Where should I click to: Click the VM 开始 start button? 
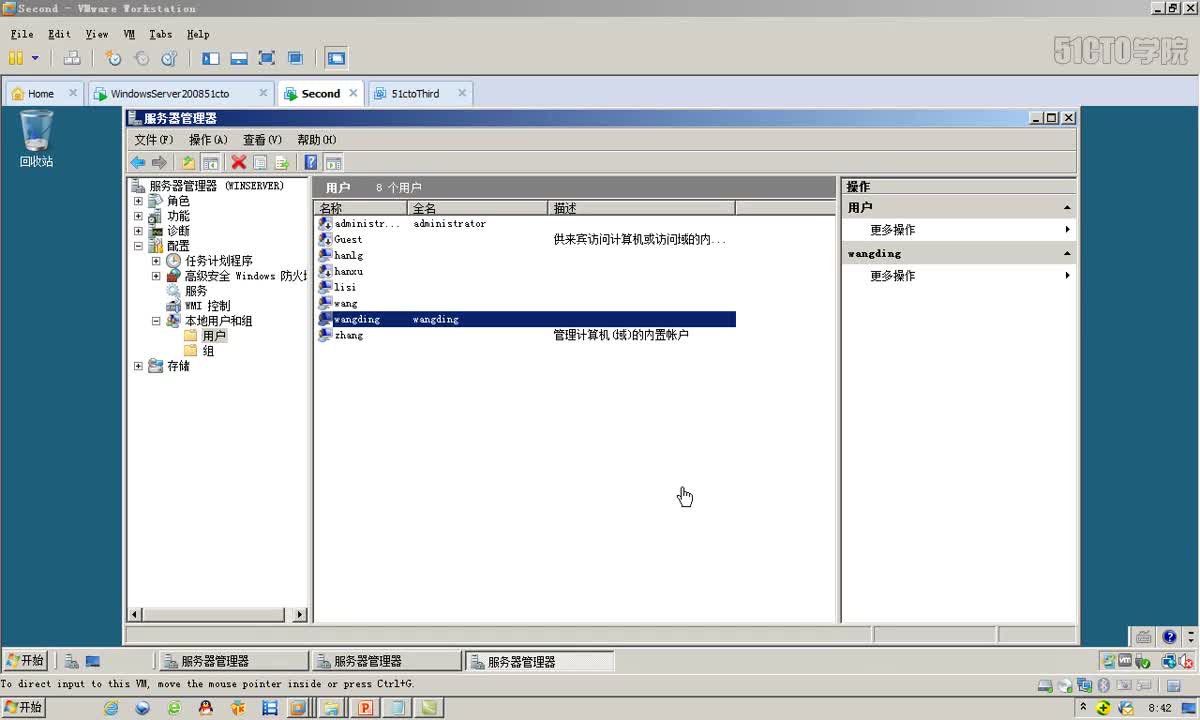(25, 660)
